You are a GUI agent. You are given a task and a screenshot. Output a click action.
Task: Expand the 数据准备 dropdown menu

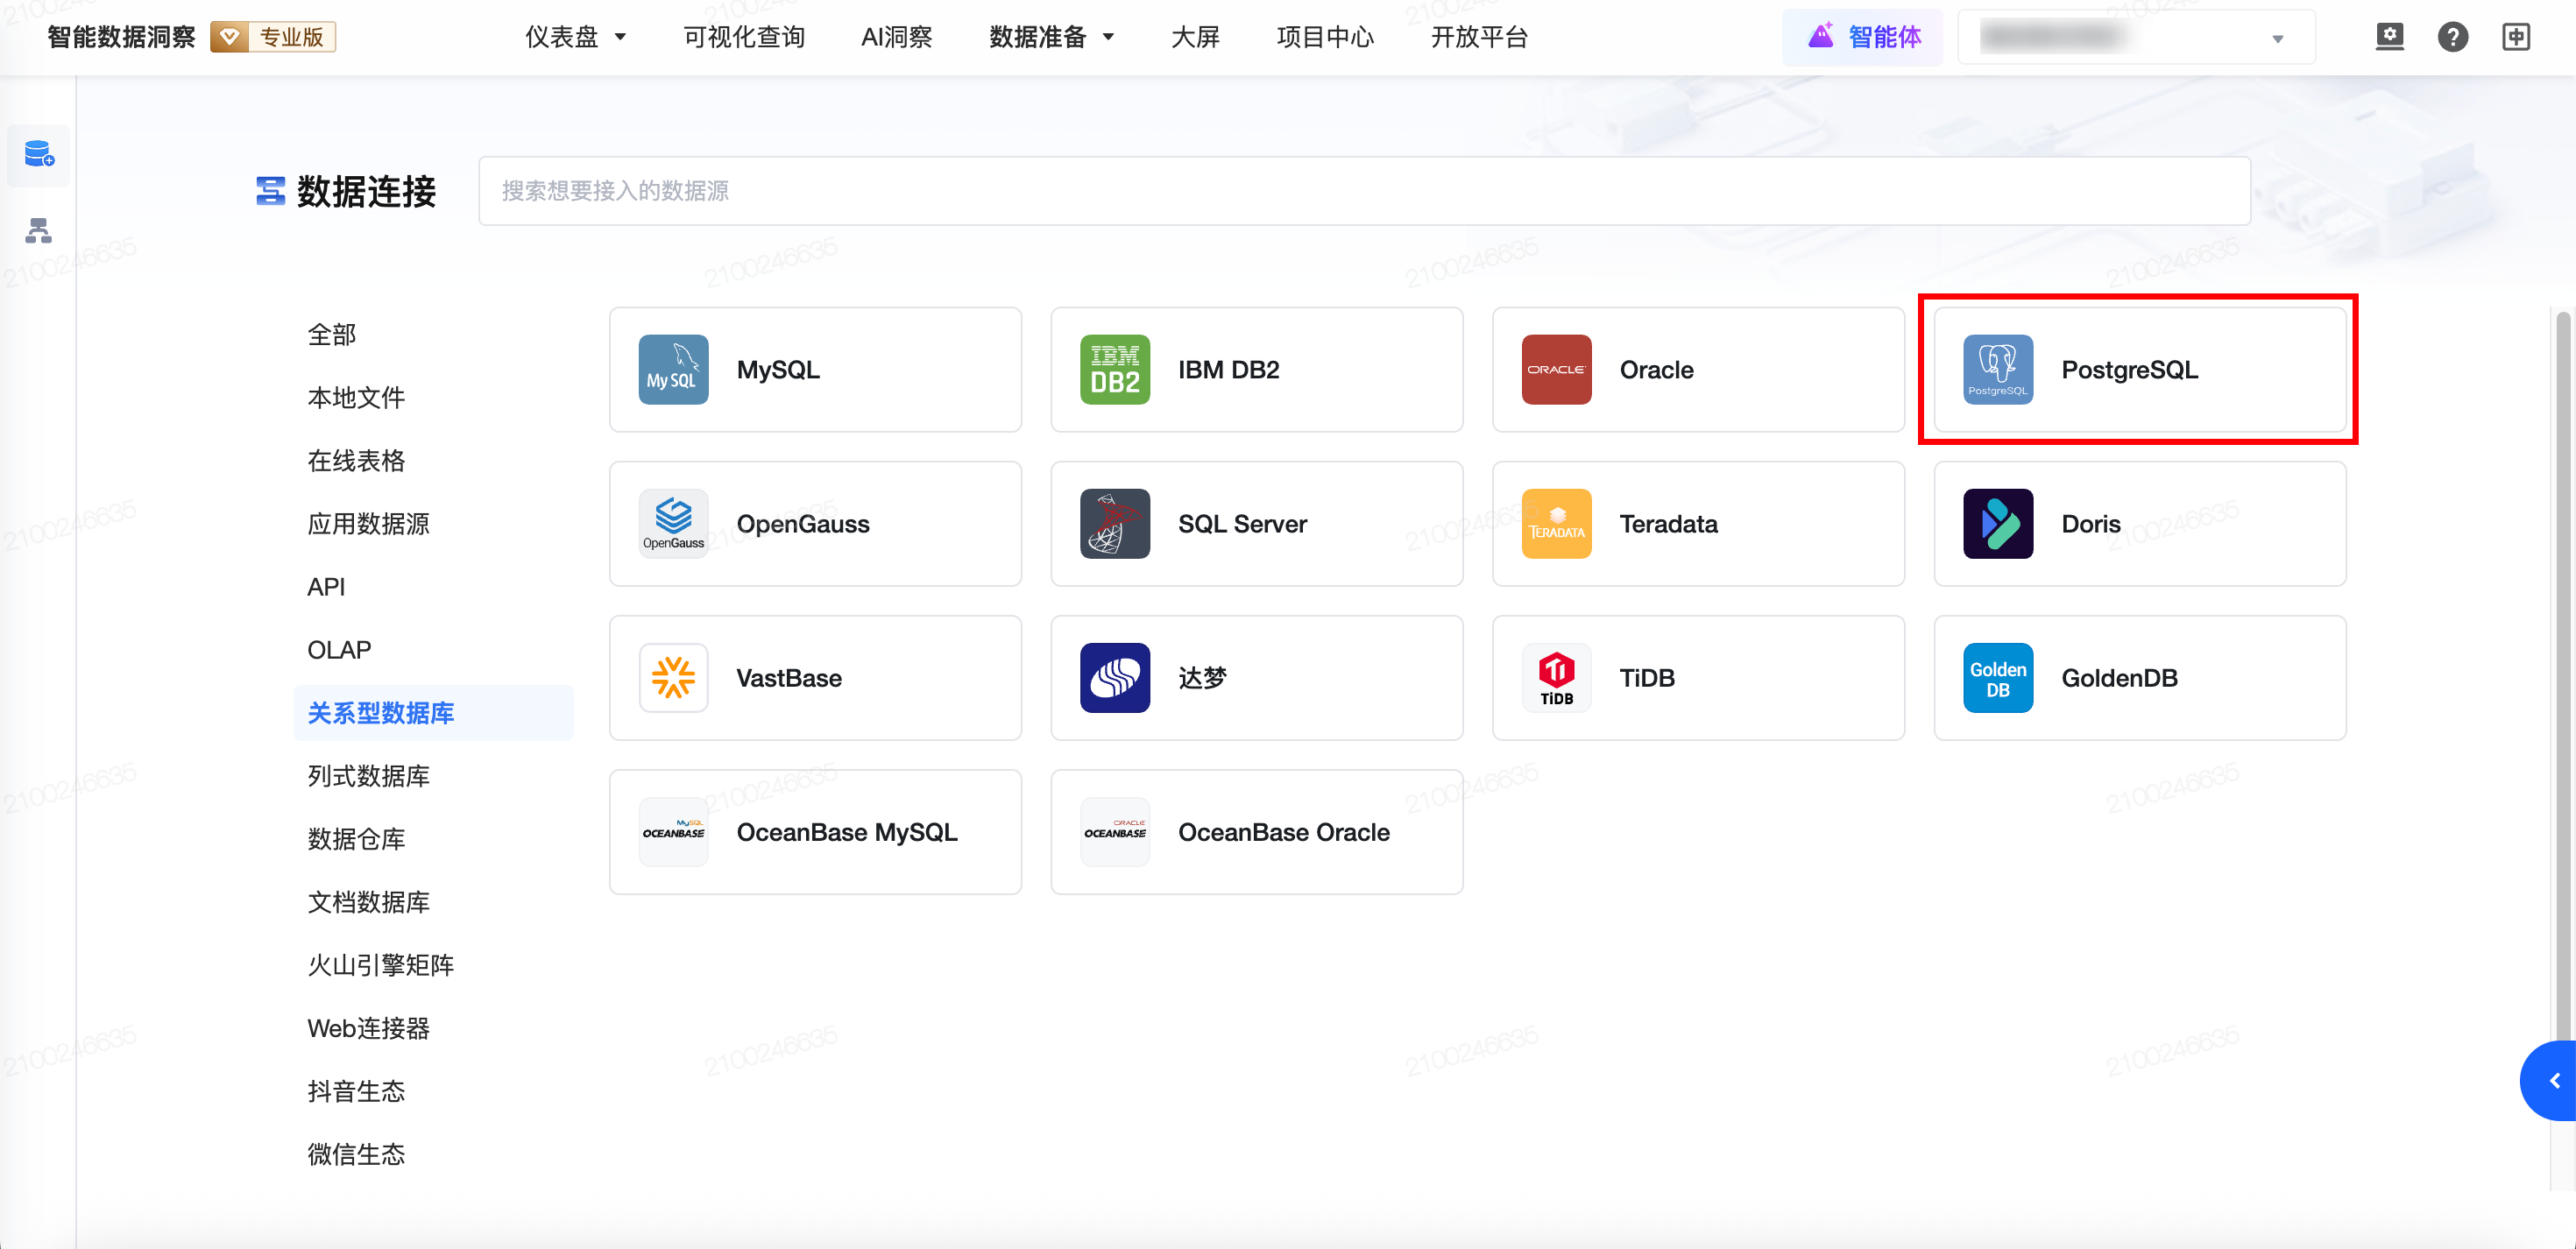[1050, 37]
